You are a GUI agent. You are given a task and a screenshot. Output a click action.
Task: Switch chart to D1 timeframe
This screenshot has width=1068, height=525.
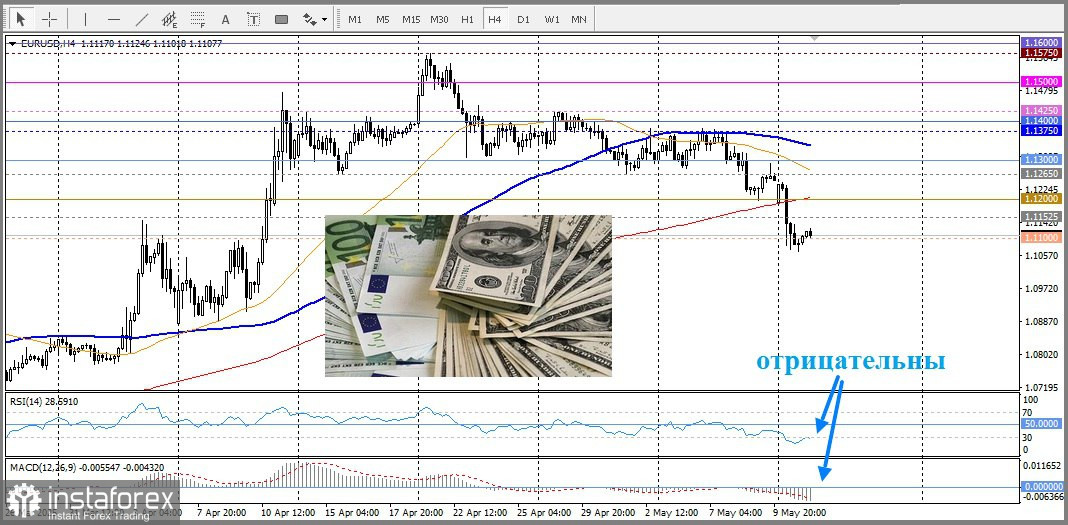[x=523, y=19]
